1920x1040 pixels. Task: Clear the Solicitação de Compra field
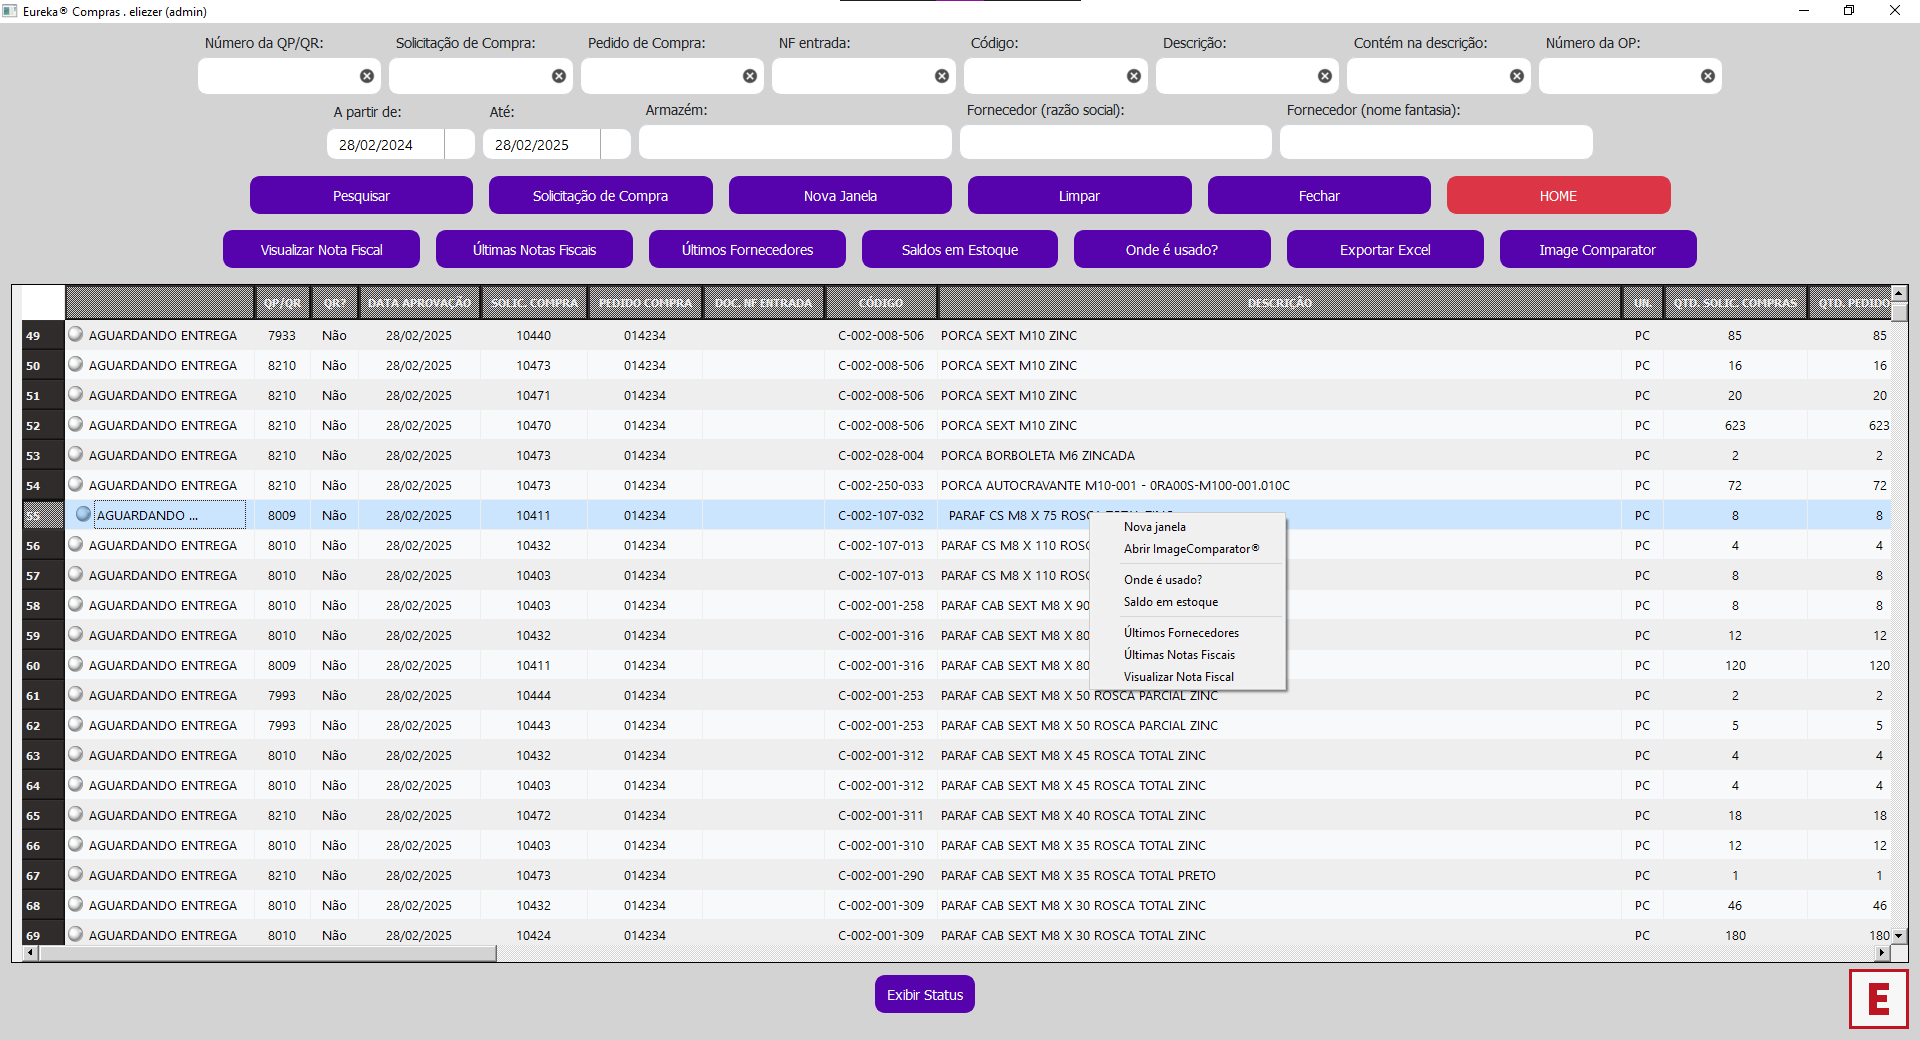559,76
